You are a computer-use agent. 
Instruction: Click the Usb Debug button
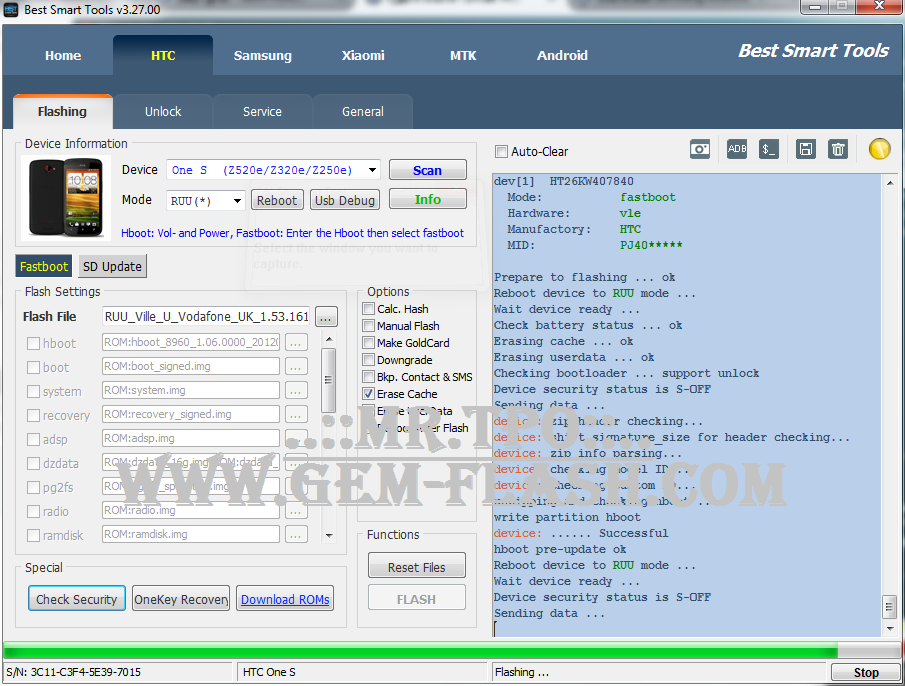pyautogui.click(x=345, y=200)
